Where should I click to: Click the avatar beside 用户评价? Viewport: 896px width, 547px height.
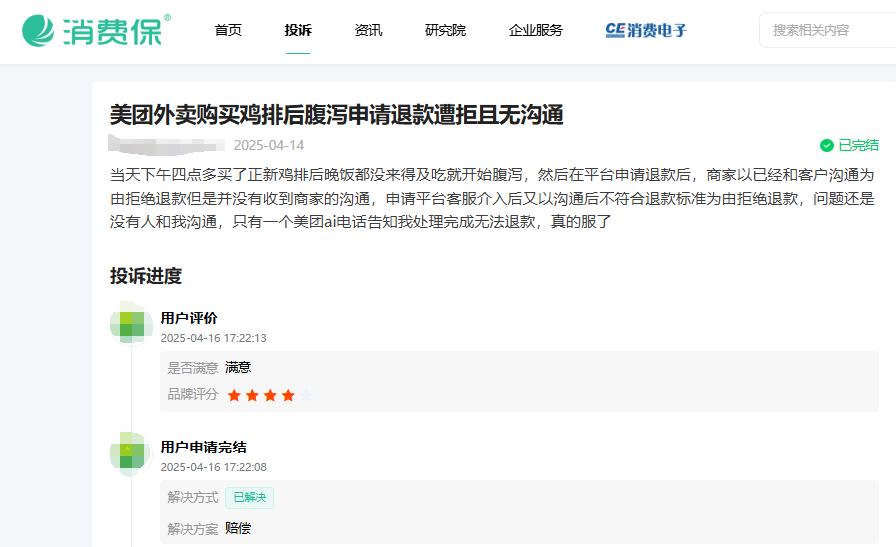click(x=131, y=324)
